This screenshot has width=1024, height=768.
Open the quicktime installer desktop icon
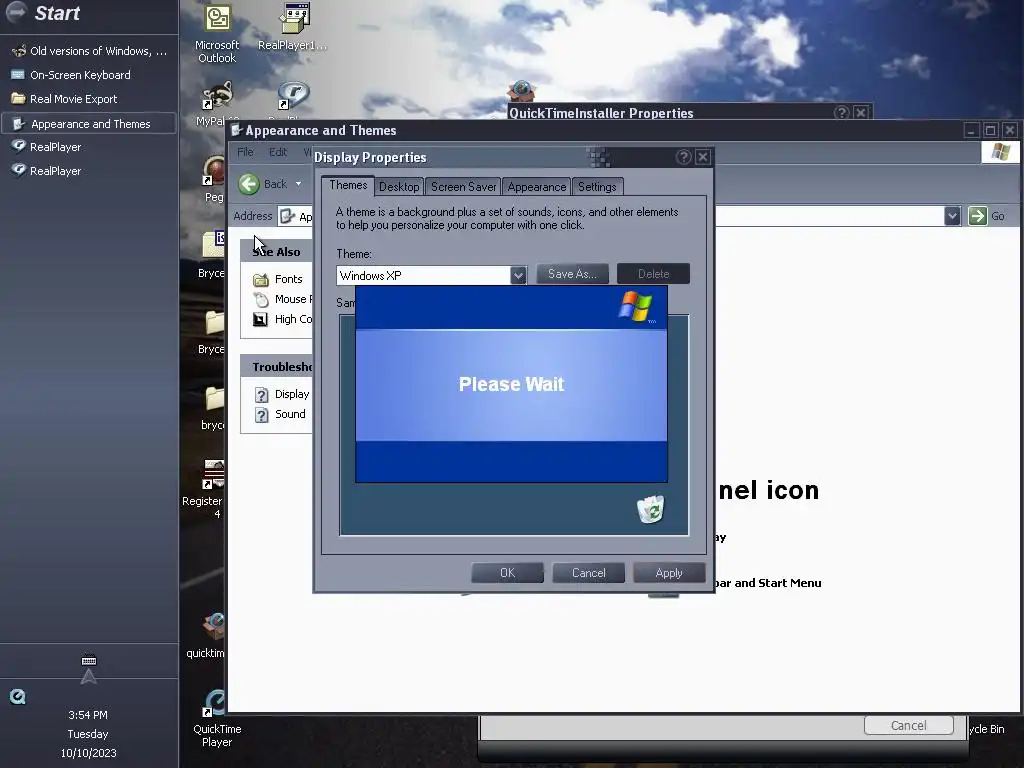click(x=208, y=633)
